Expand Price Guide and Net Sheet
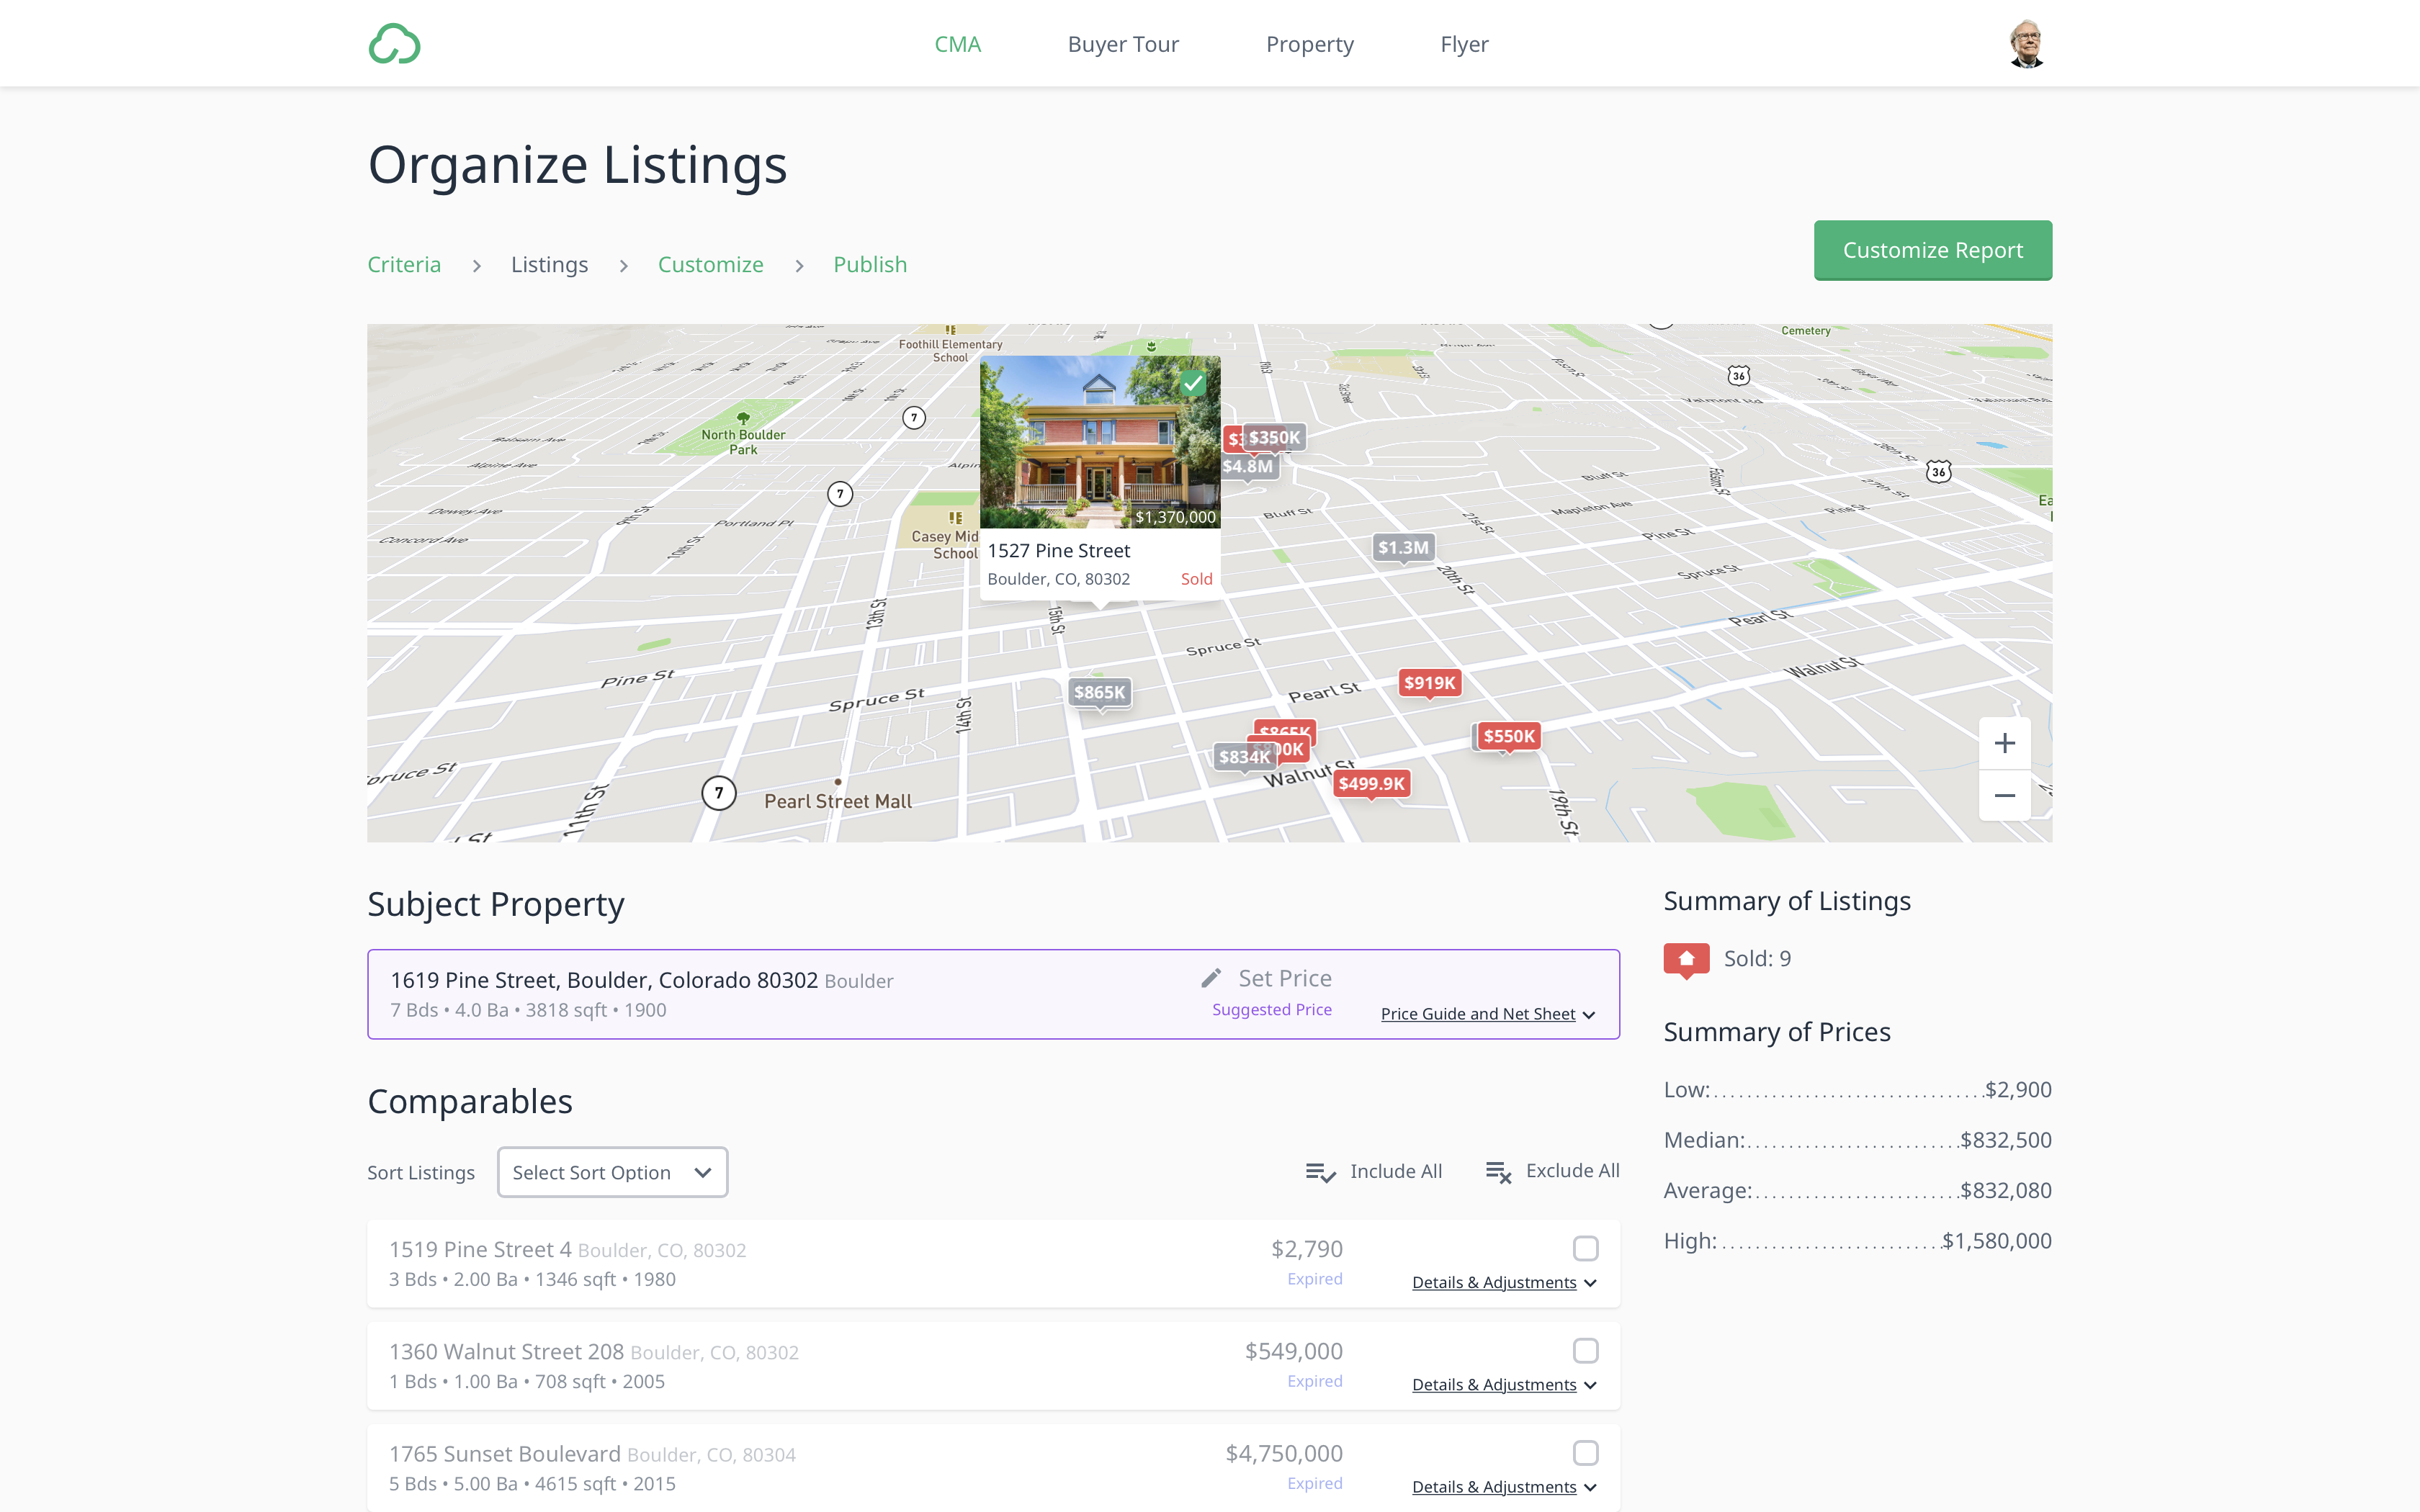This screenshot has width=2420, height=1512. pos(1487,1014)
